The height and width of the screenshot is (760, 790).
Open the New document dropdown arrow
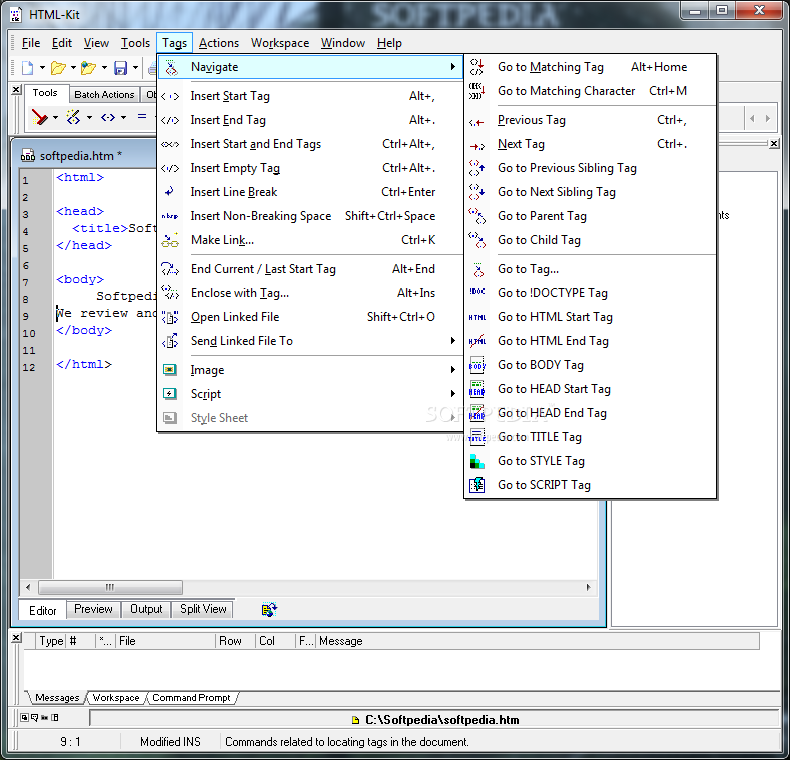coord(42,68)
